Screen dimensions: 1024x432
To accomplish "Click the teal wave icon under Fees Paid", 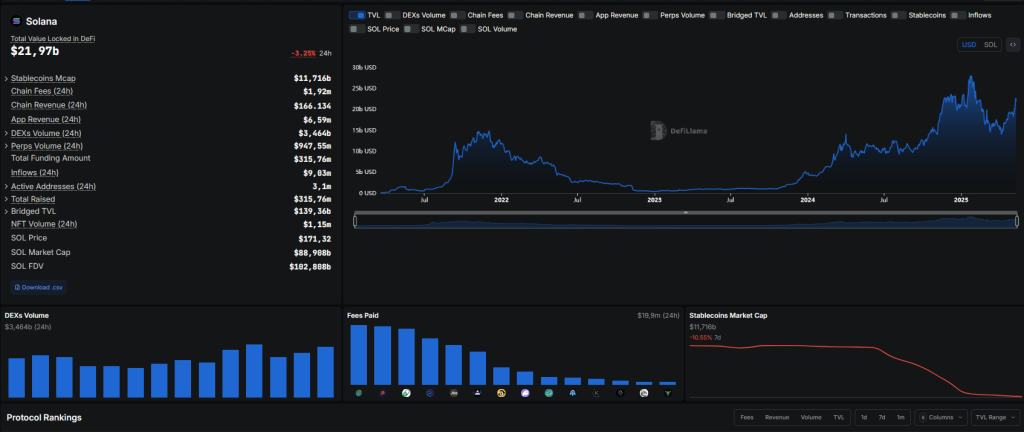I will (549, 393).
